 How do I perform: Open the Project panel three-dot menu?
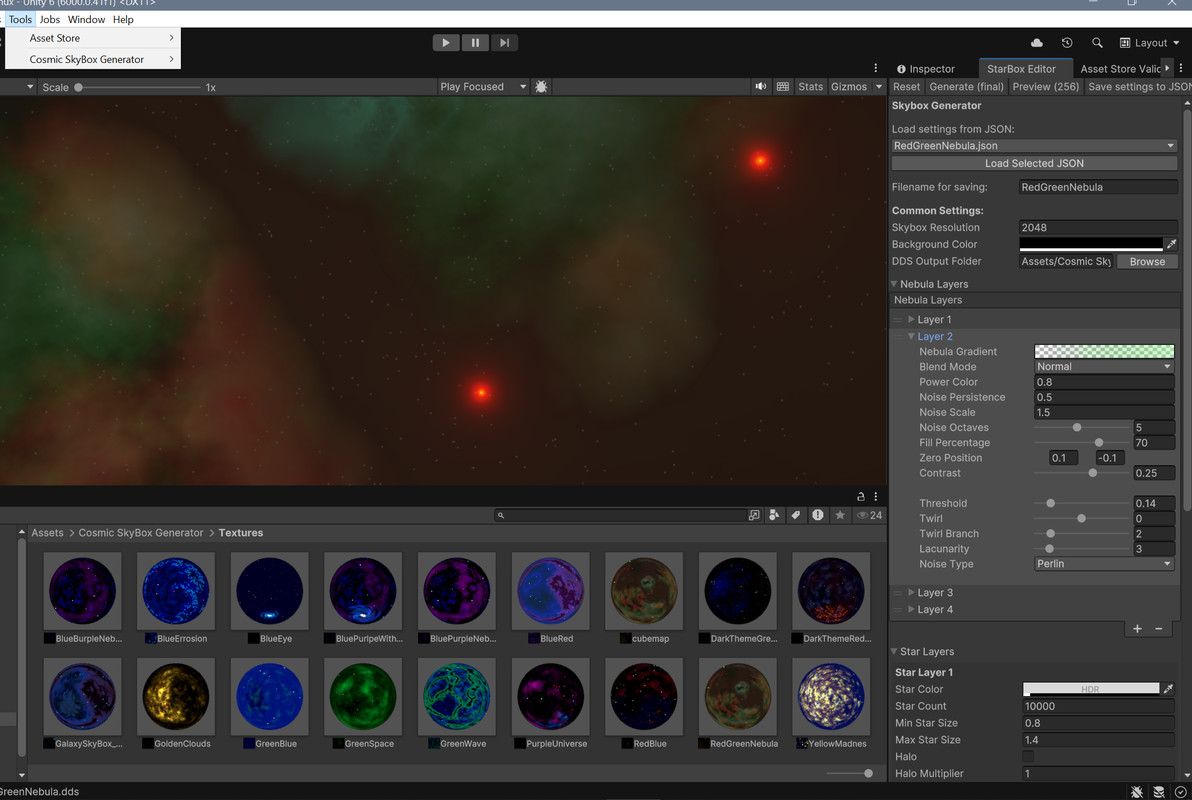point(876,496)
